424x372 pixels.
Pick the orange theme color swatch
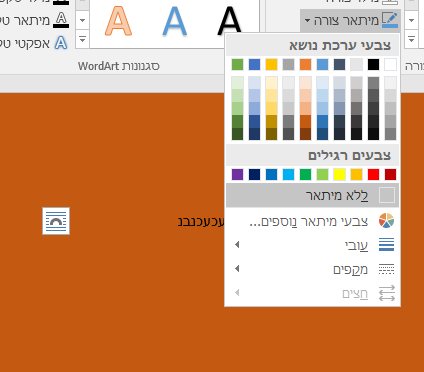(305, 64)
